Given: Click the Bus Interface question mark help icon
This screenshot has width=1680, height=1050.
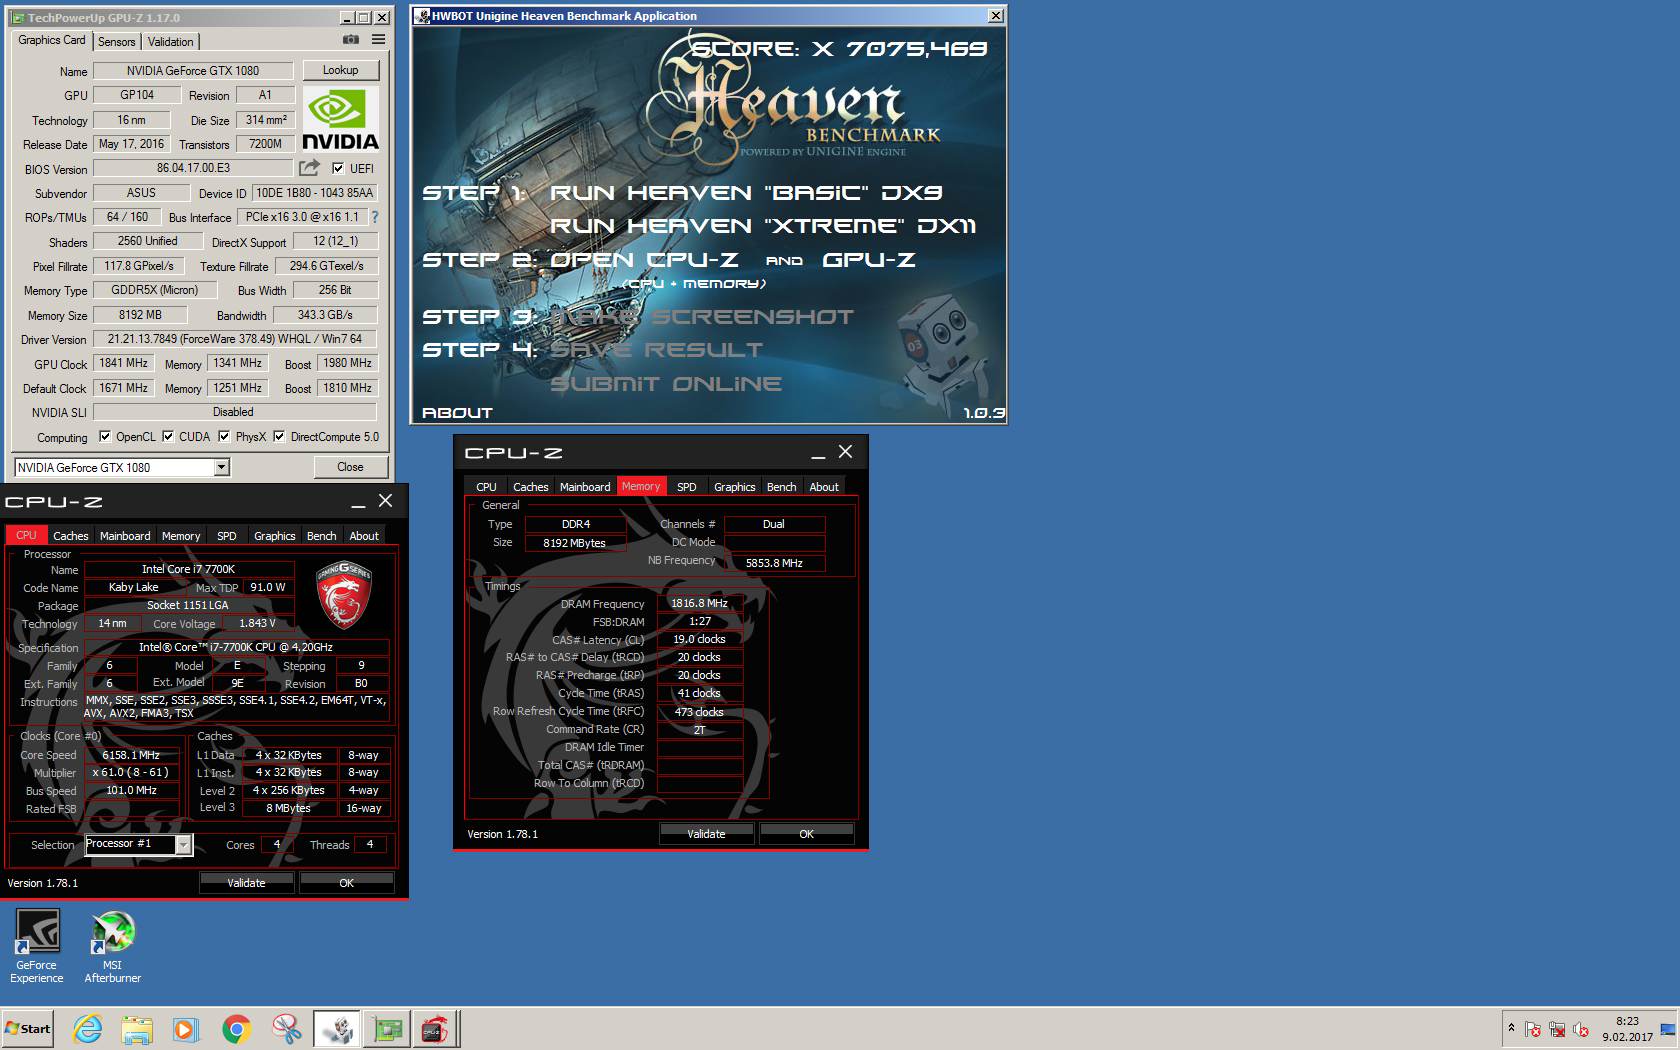Looking at the screenshot, I should coord(375,217).
